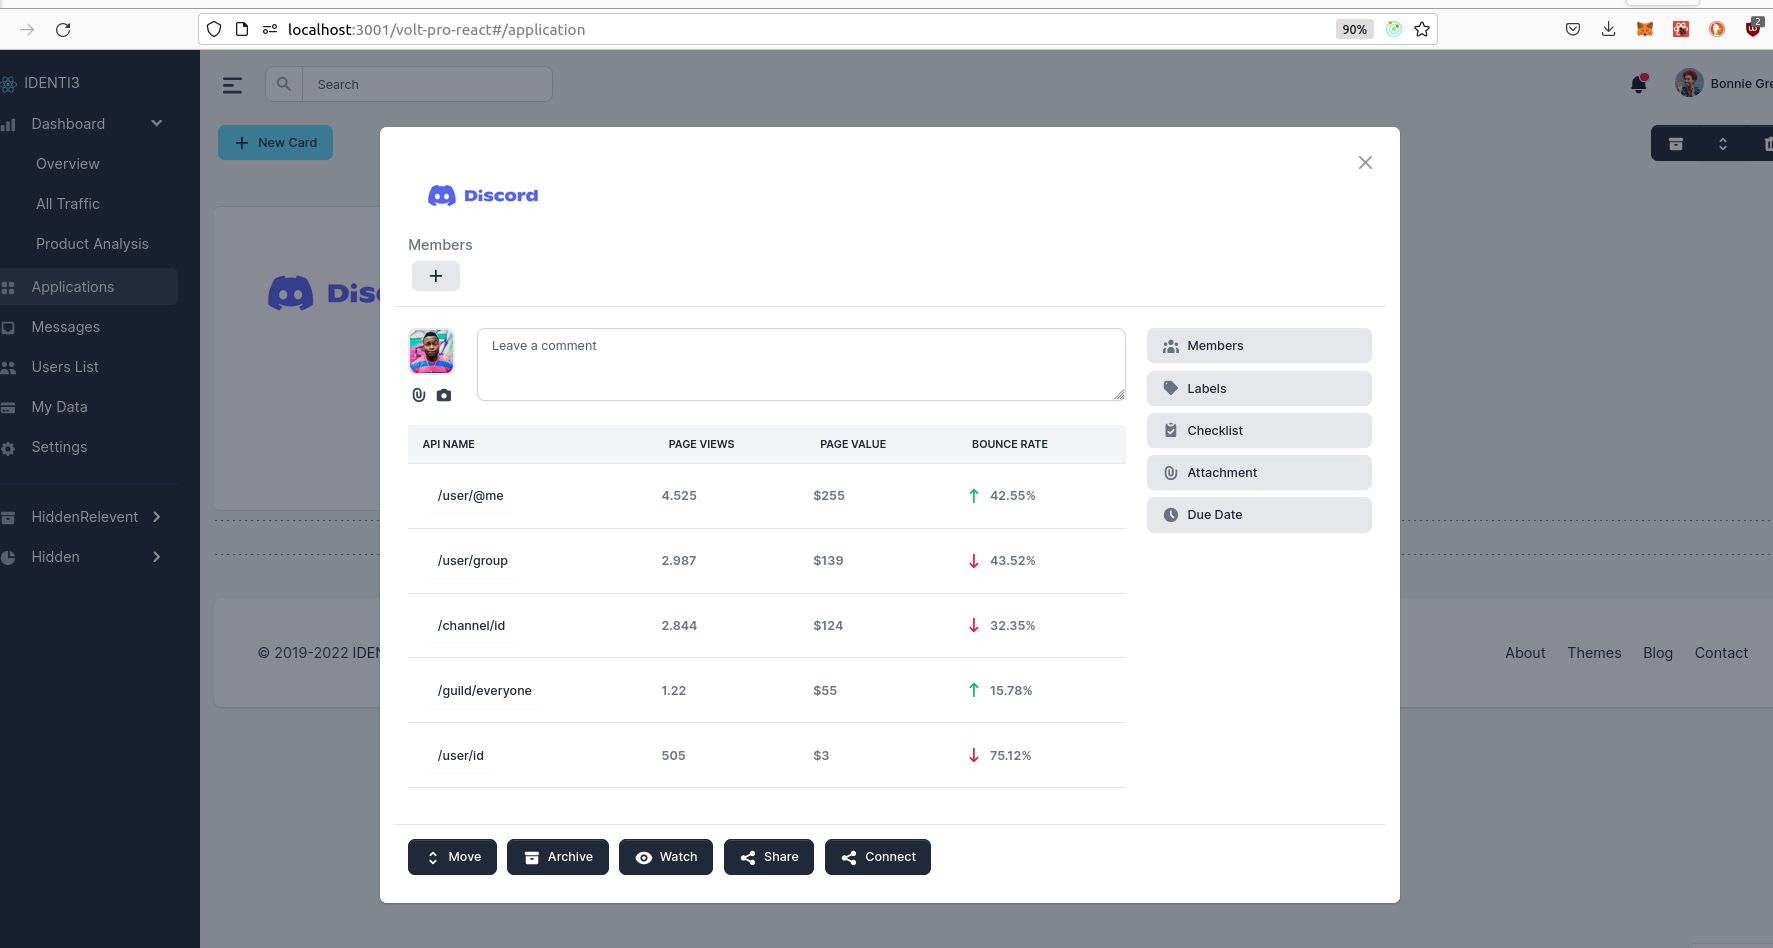Open Overview in sidebar
1773x948 pixels.
pos(68,164)
